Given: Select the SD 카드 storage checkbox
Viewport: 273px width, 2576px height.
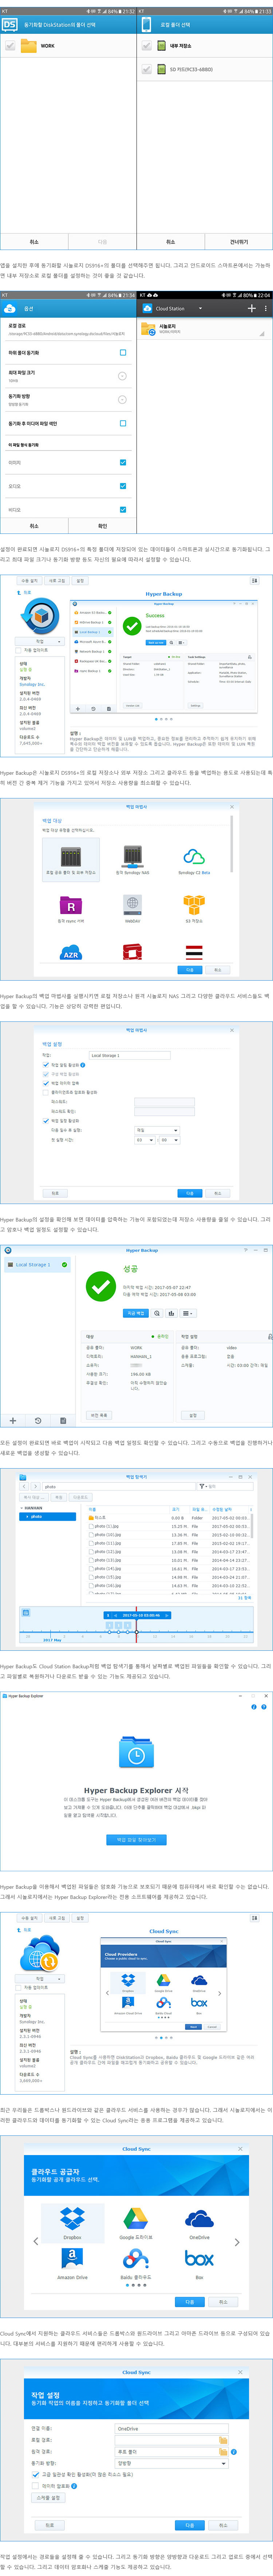Looking at the screenshot, I should (x=147, y=70).
